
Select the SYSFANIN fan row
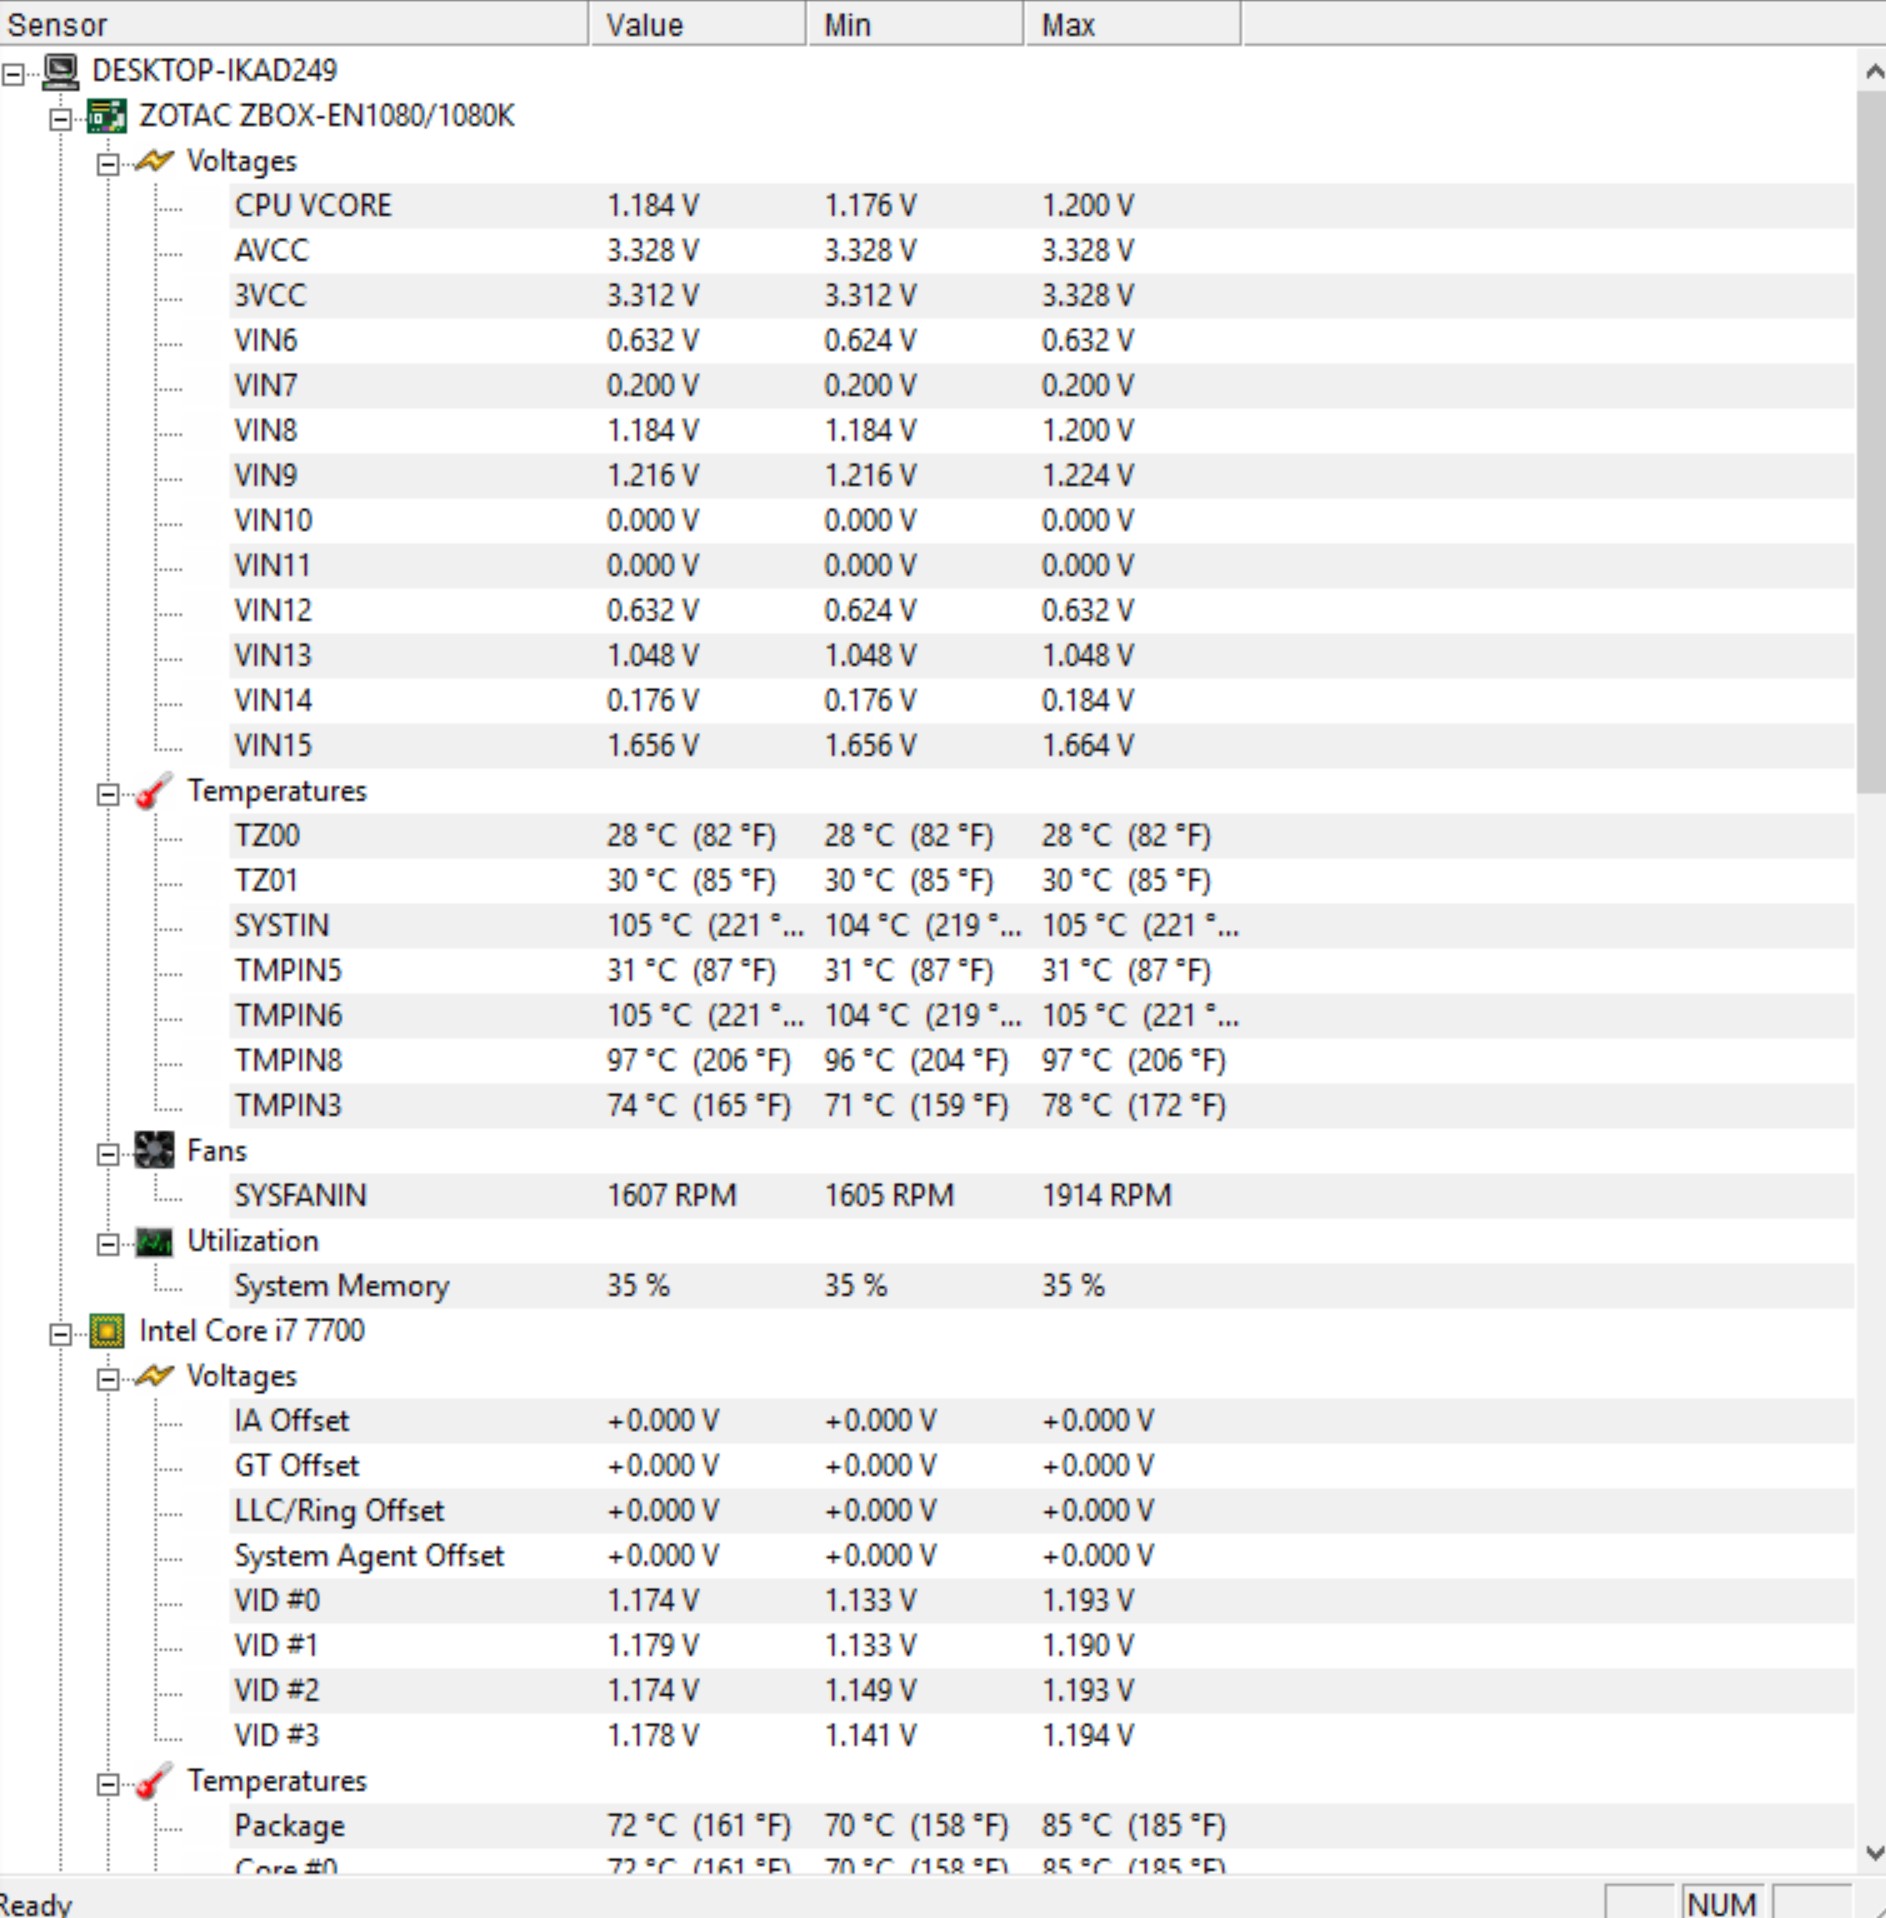(1041, 1196)
